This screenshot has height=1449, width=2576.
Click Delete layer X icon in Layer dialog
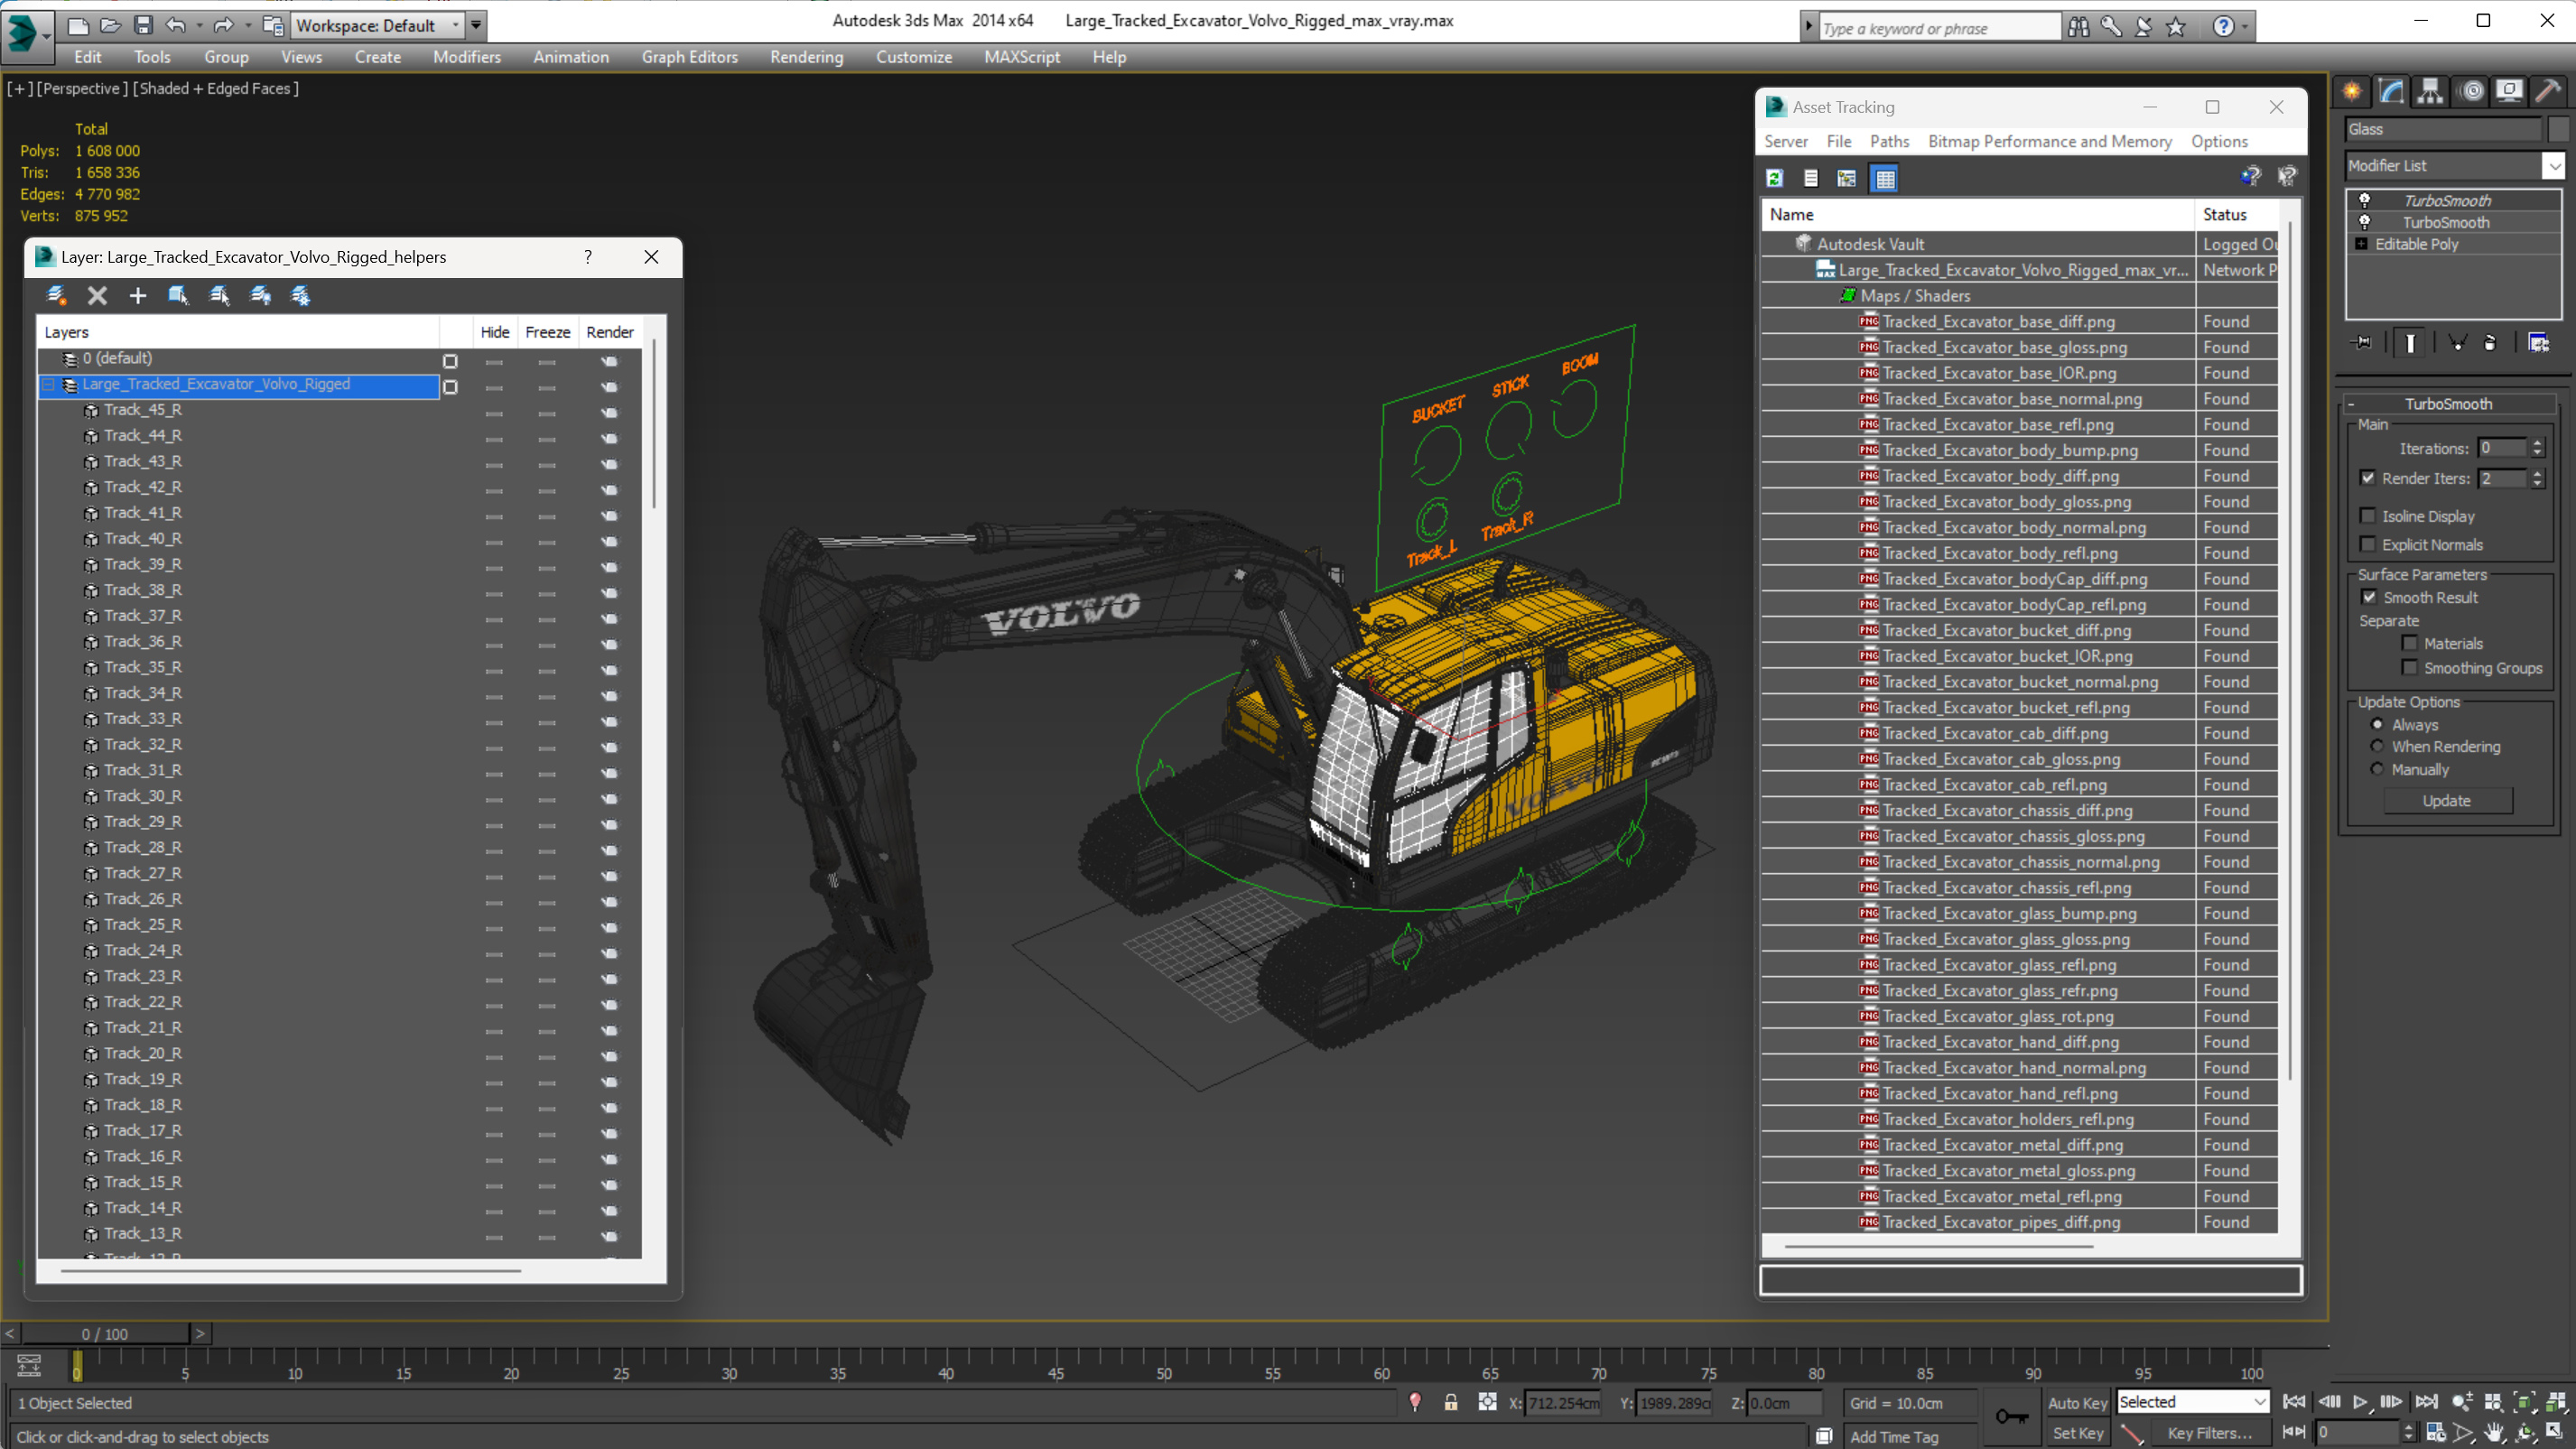click(97, 295)
